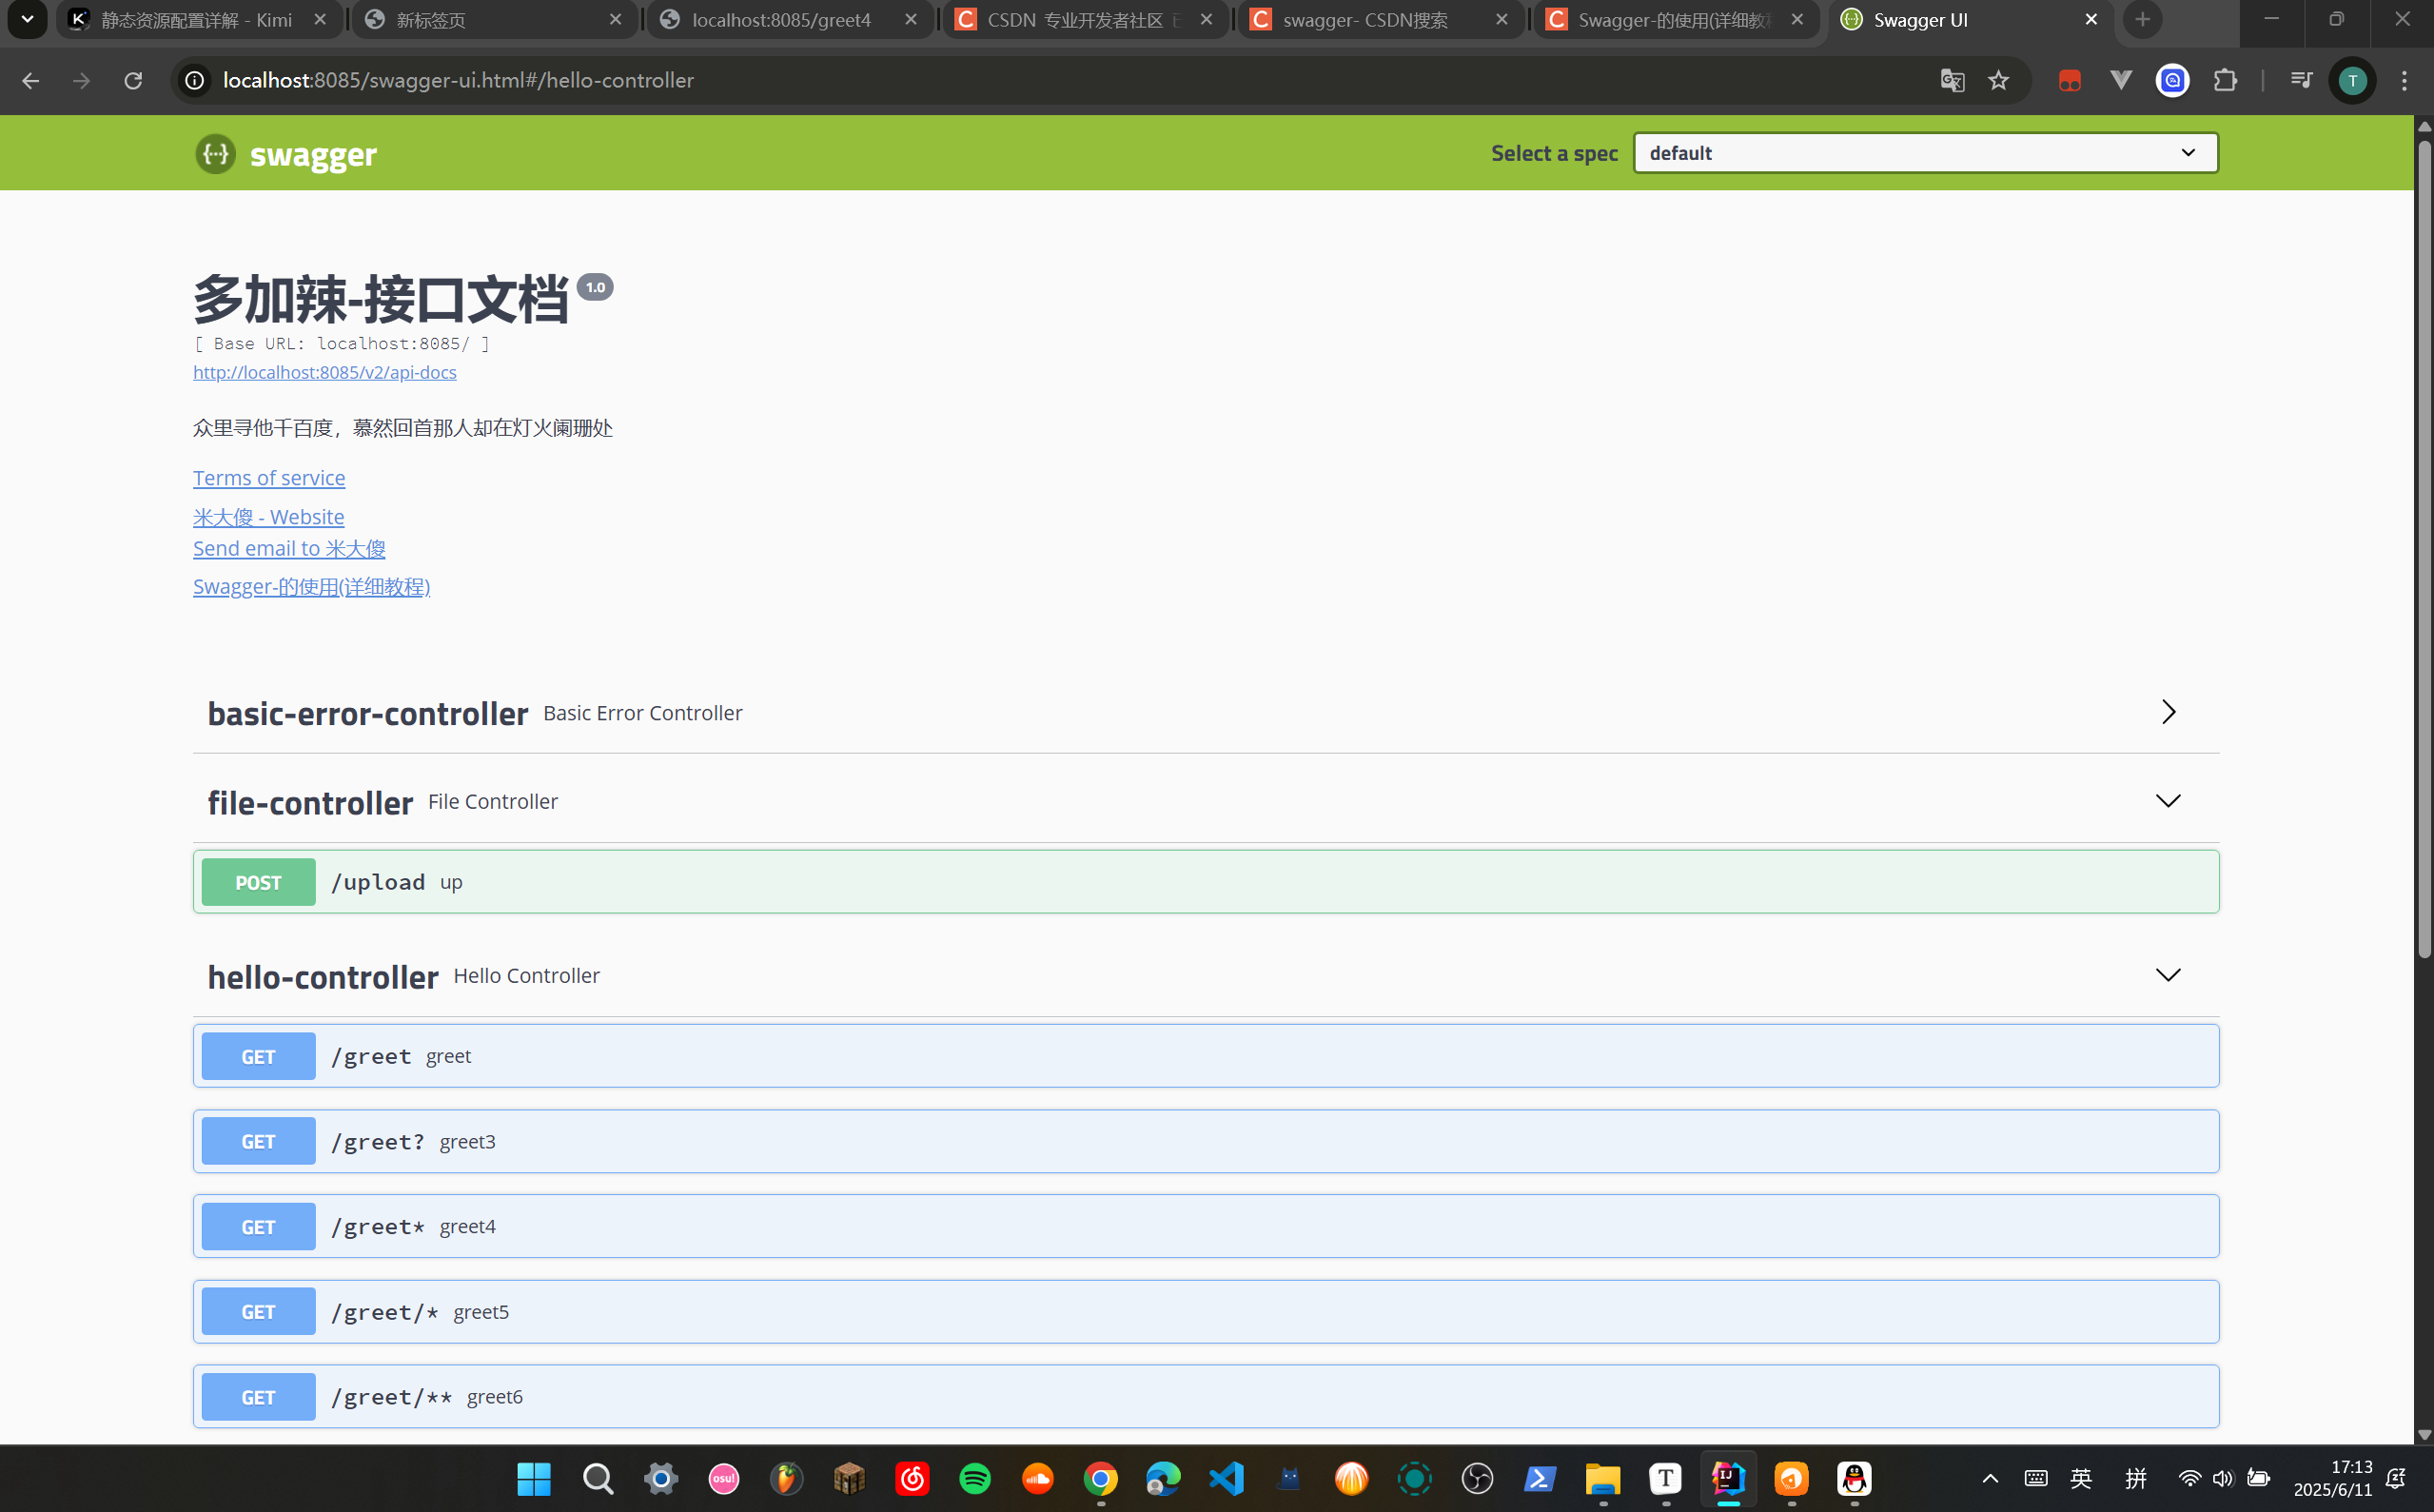Click the page vertical scrollbar

tap(2423, 550)
